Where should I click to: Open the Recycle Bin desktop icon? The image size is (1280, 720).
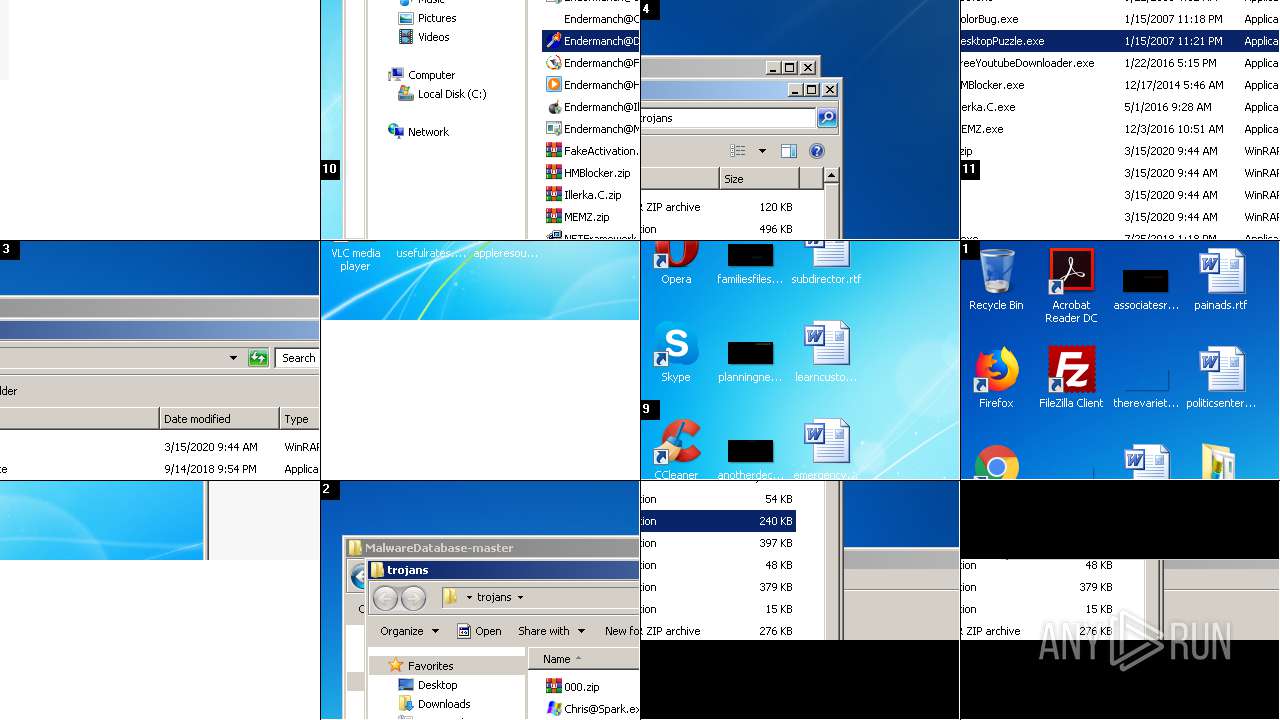click(995, 279)
